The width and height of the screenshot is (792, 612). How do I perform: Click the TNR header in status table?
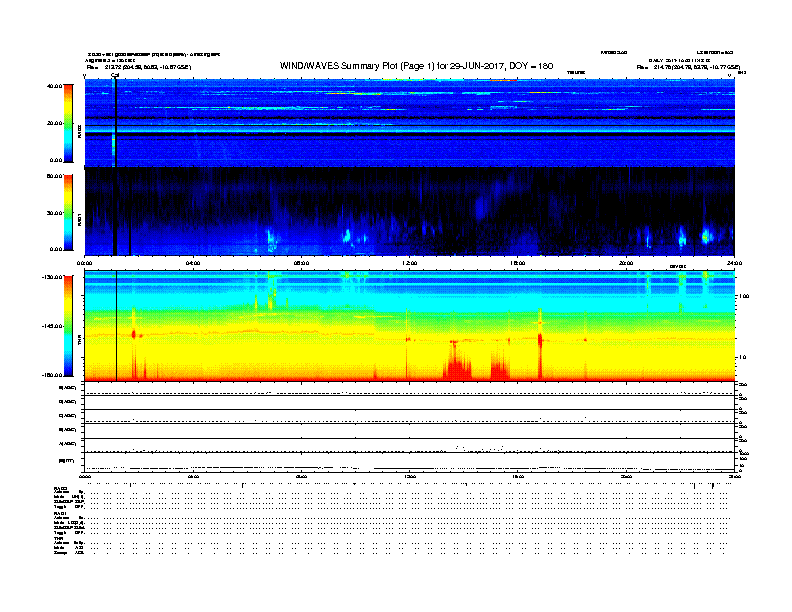tap(58, 539)
